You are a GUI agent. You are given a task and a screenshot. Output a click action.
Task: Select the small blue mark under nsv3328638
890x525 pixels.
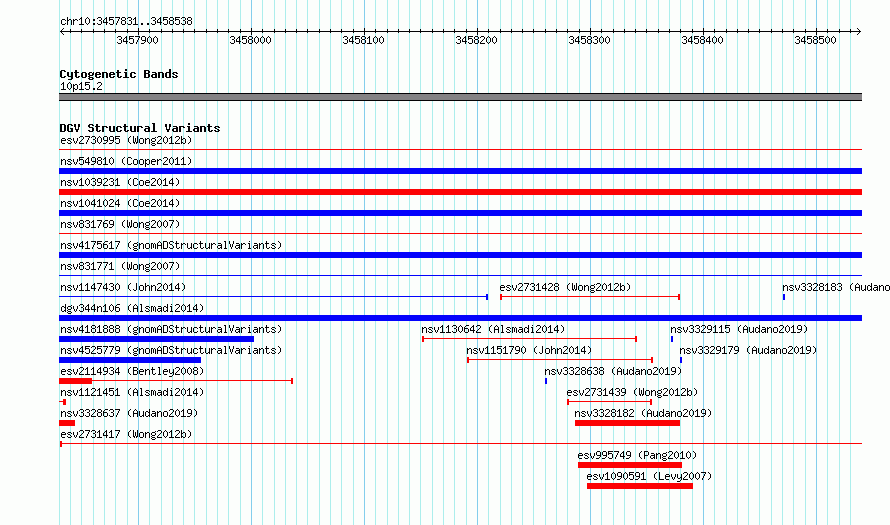click(x=546, y=381)
